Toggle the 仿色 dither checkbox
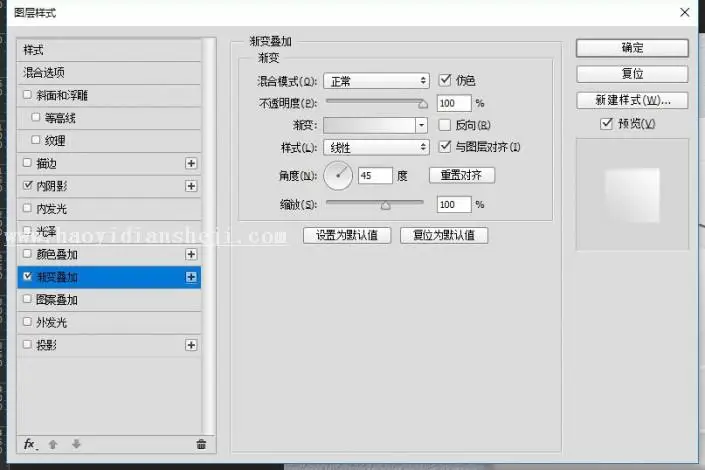The width and height of the screenshot is (705, 470). click(x=445, y=80)
